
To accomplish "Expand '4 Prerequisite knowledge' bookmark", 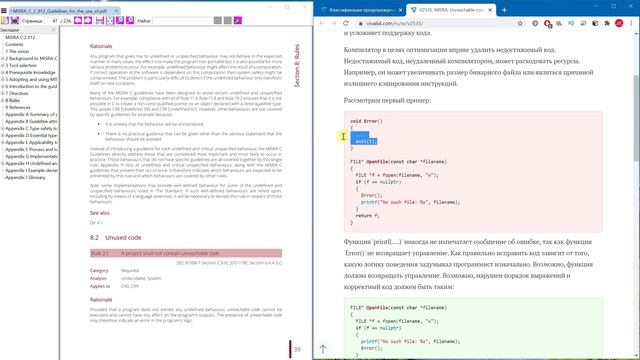I will pyautogui.click(x=2, y=72).
